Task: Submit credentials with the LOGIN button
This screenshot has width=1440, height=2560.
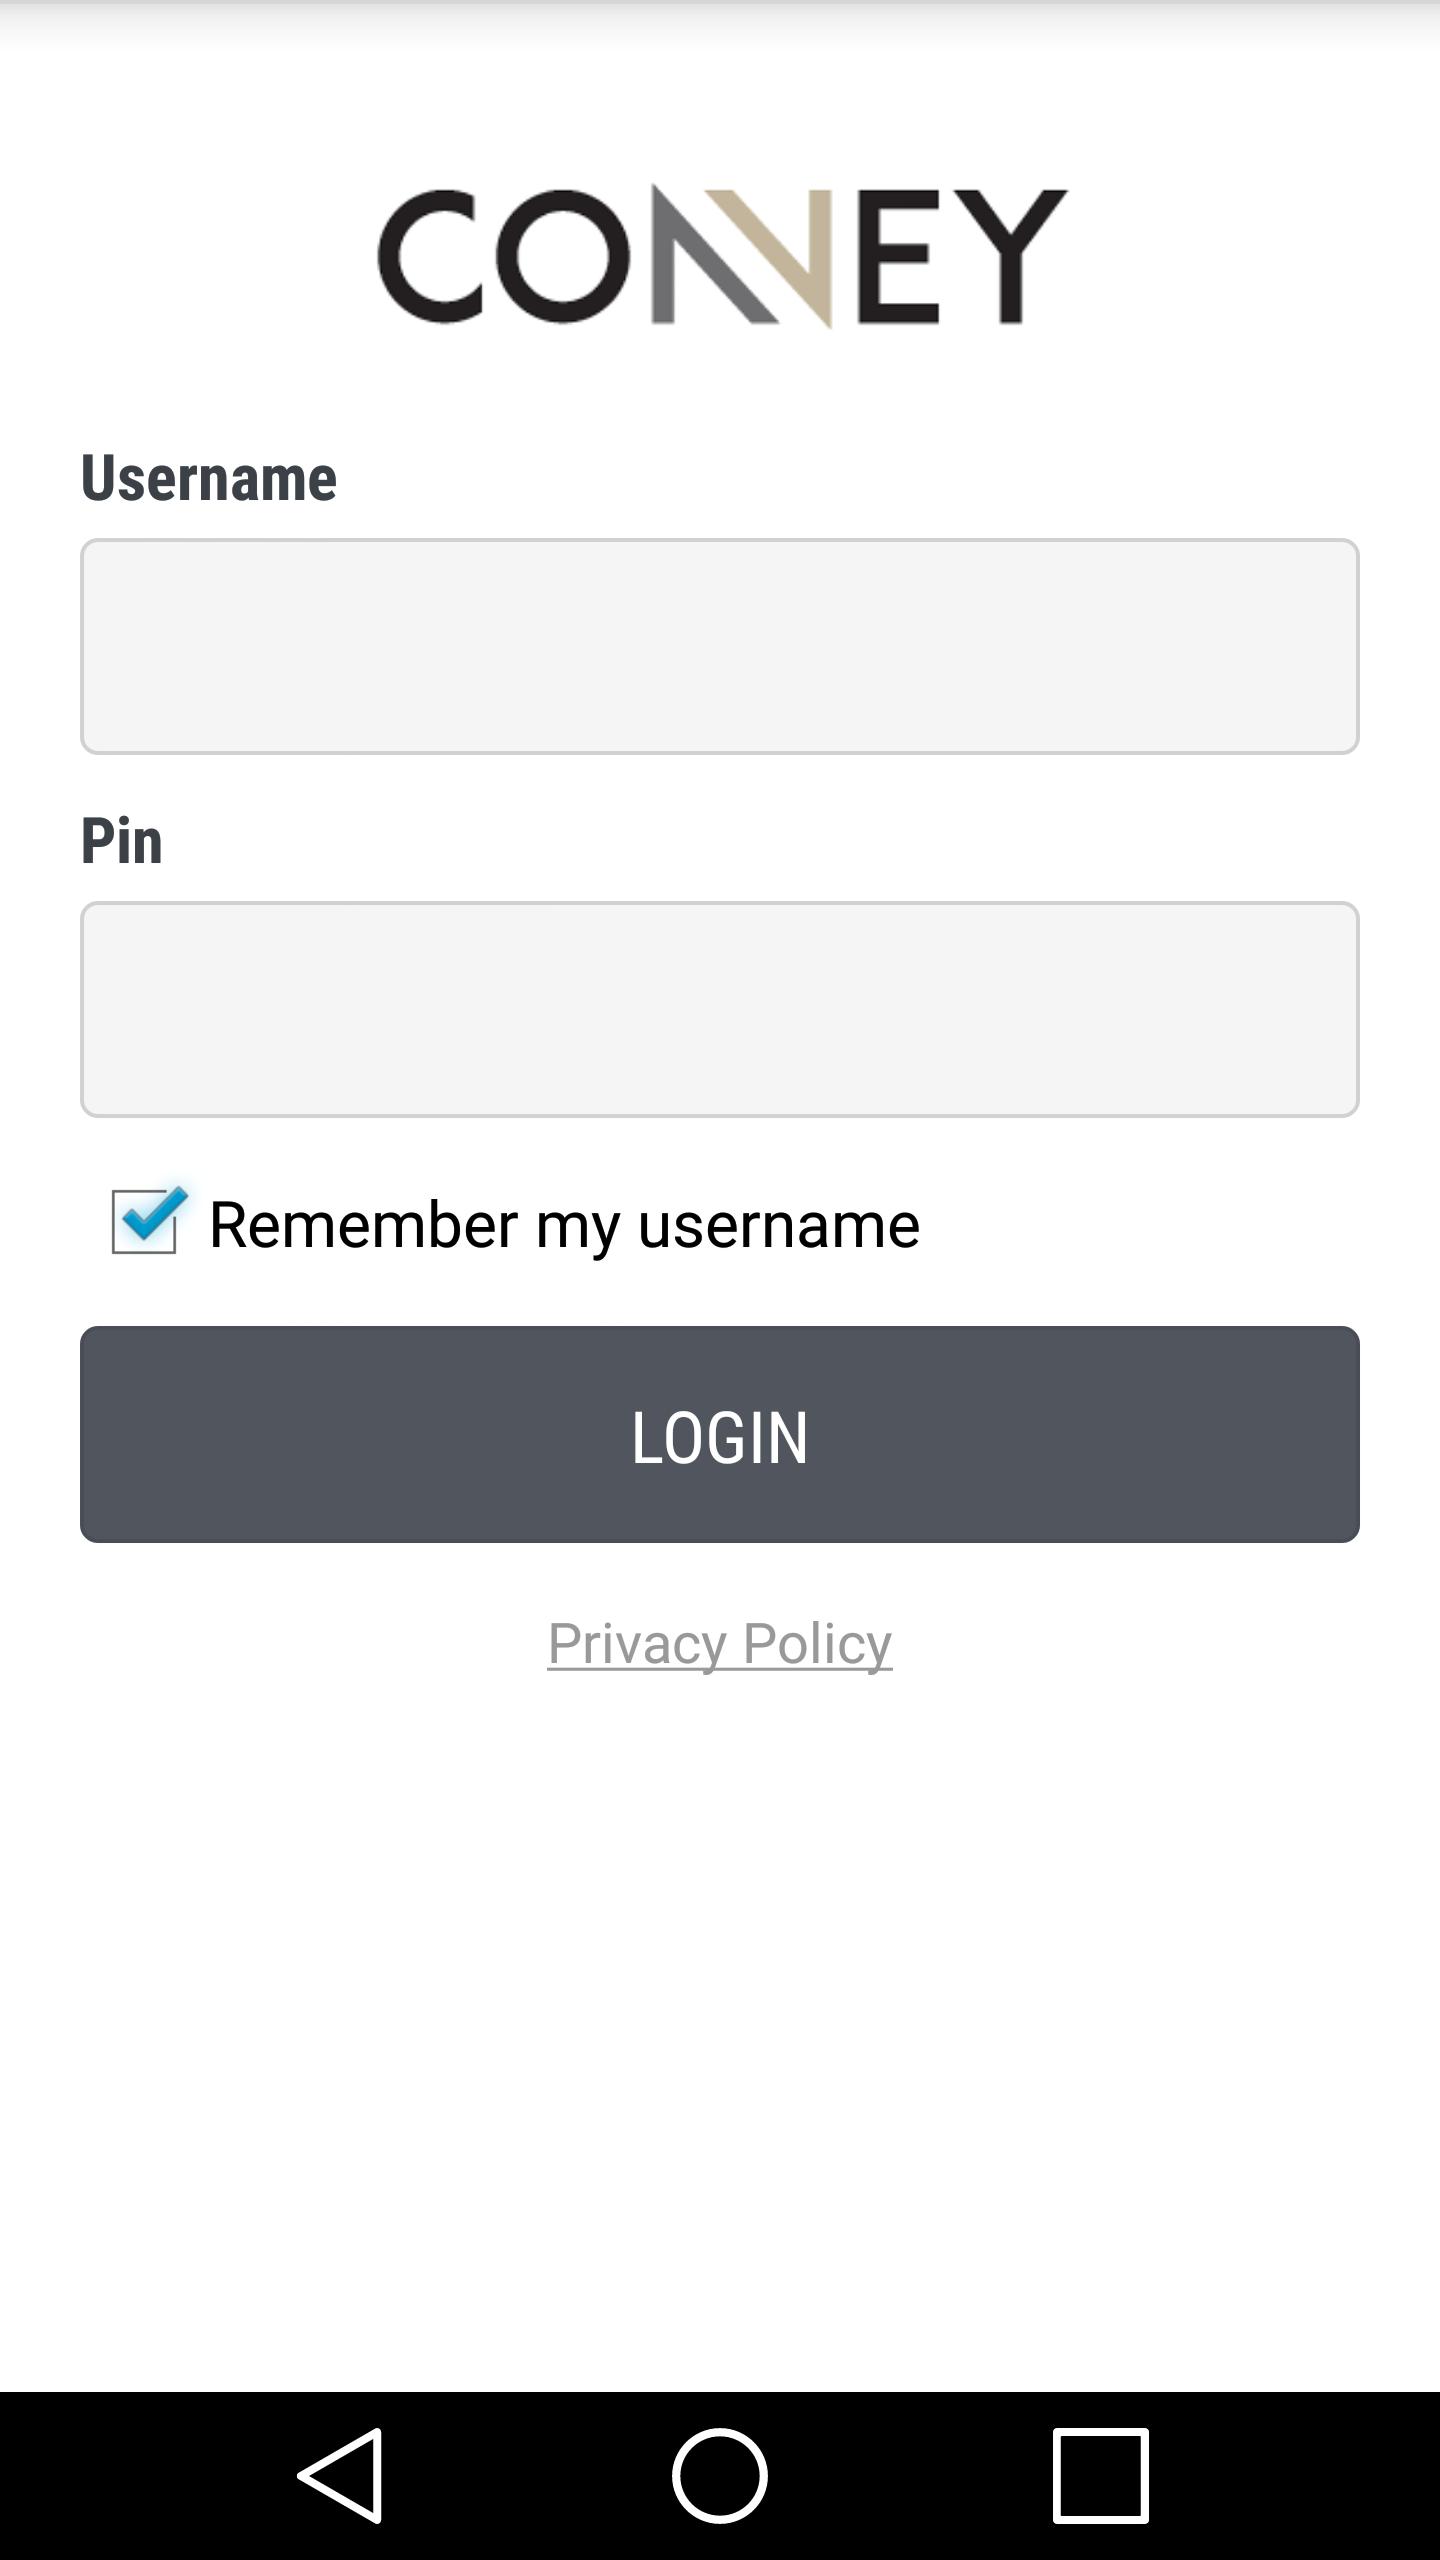Action: (x=720, y=1434)
